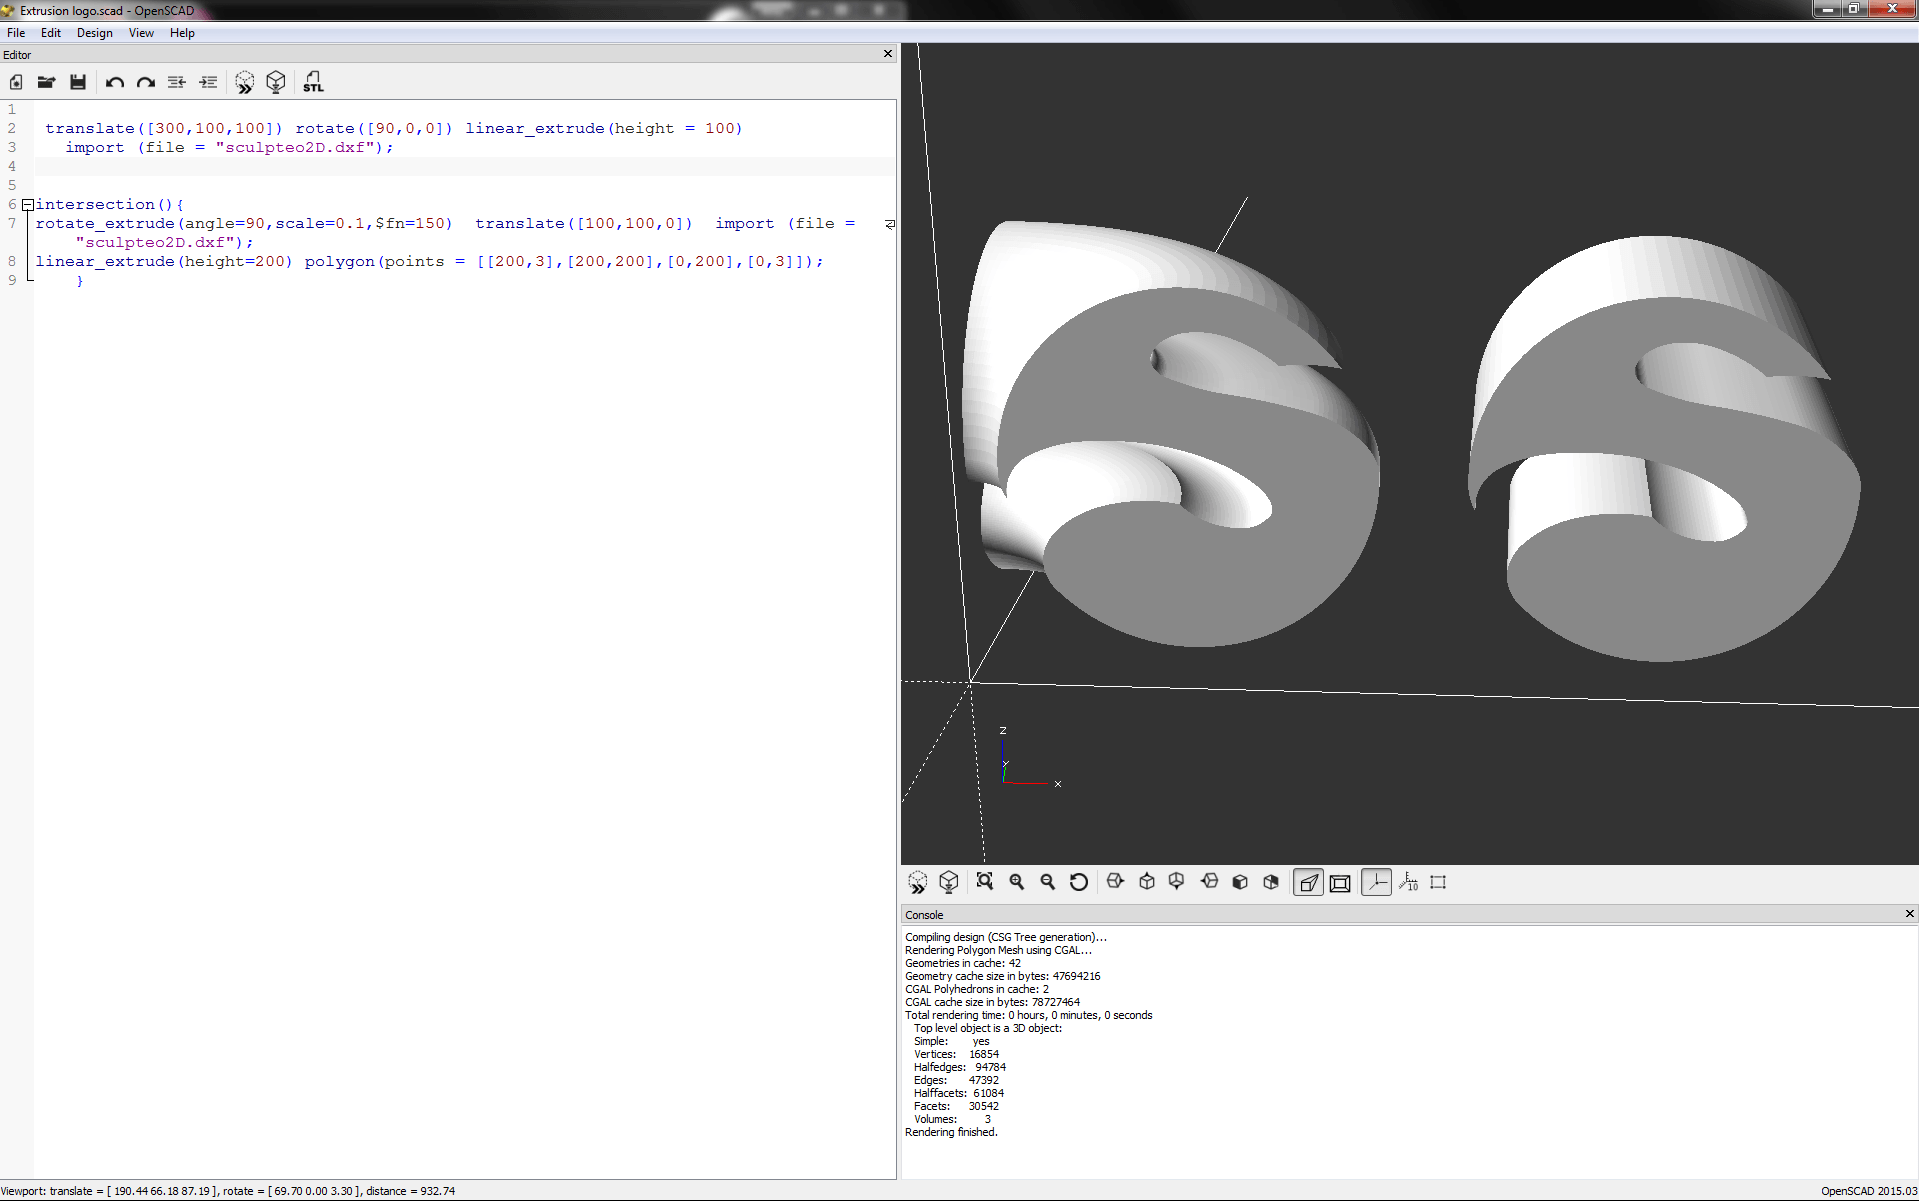Click the New file icon in editor toolbar
1919x1201 pixels.
pos(16,82)
